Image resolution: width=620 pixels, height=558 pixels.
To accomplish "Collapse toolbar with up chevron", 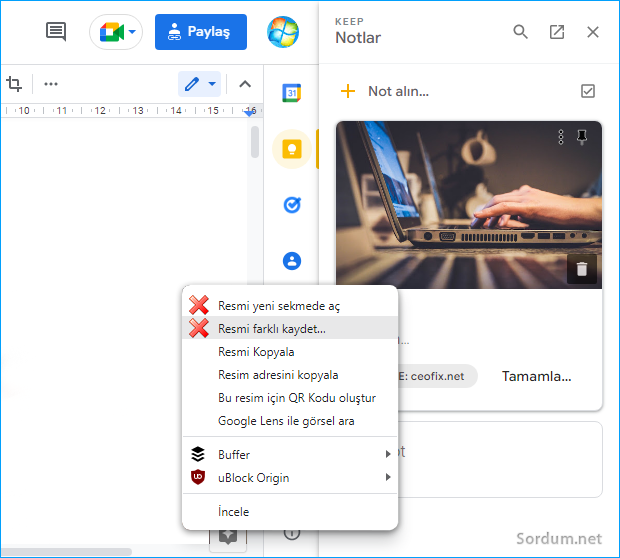I will (244, 84).
